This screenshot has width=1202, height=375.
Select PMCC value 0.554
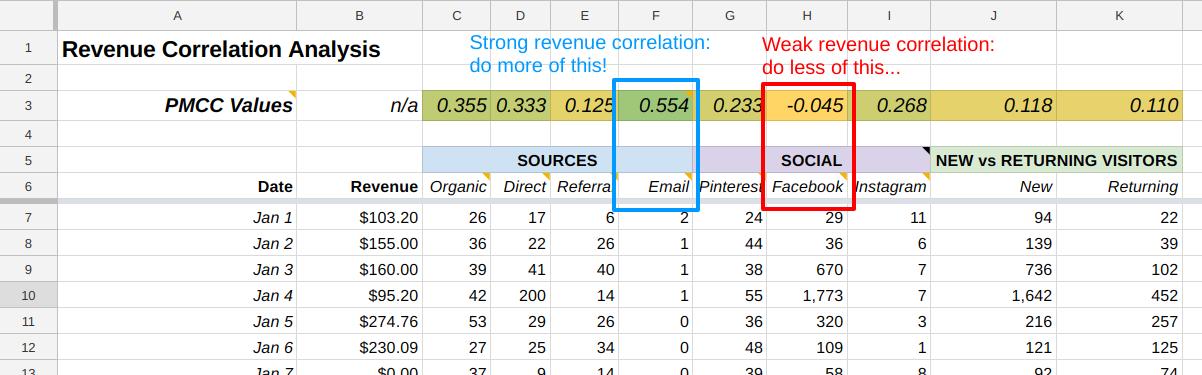pos(655,105)
